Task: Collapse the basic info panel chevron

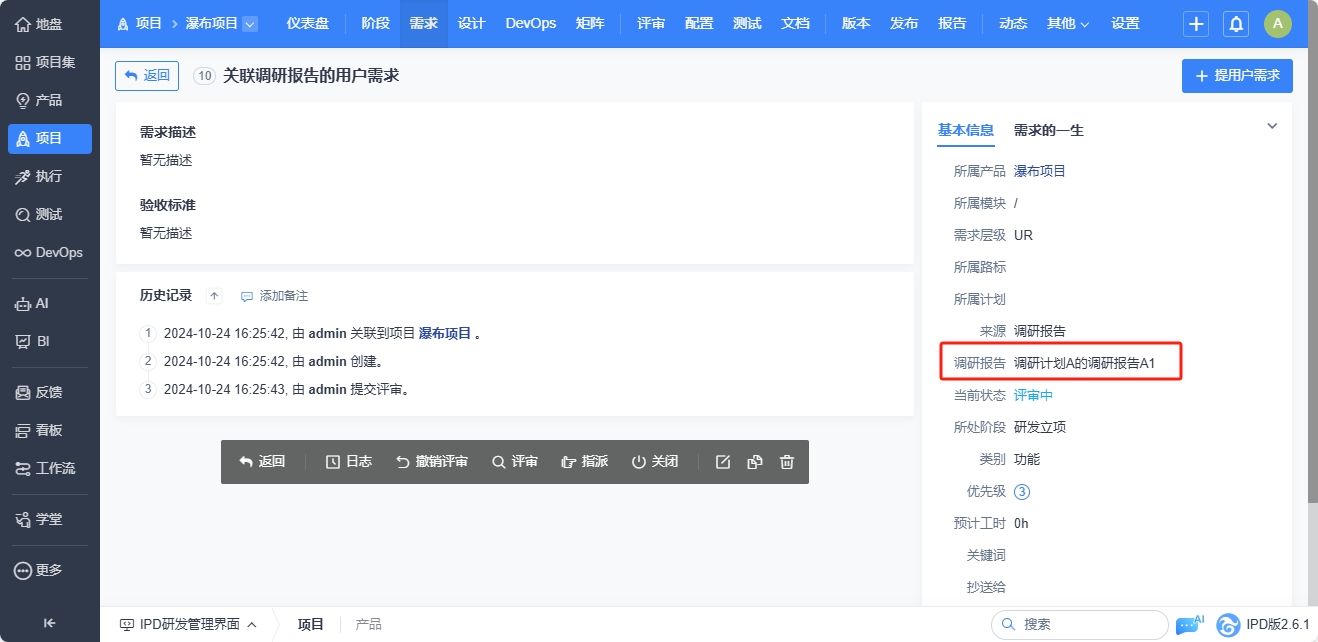Action: coord(1272,127)
